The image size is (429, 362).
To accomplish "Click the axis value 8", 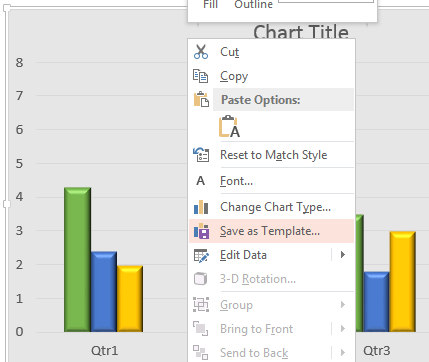I will 19,62.
